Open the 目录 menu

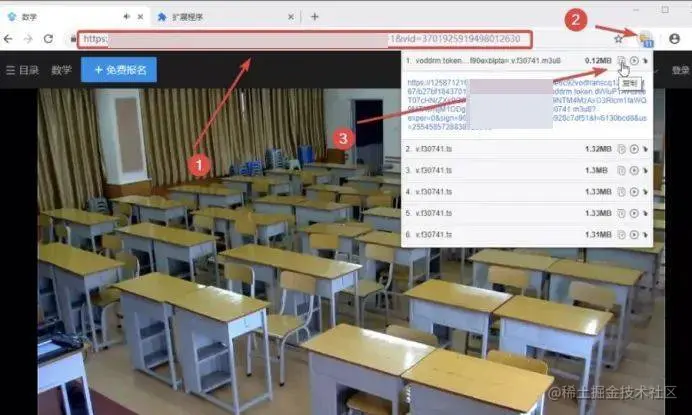23,70
